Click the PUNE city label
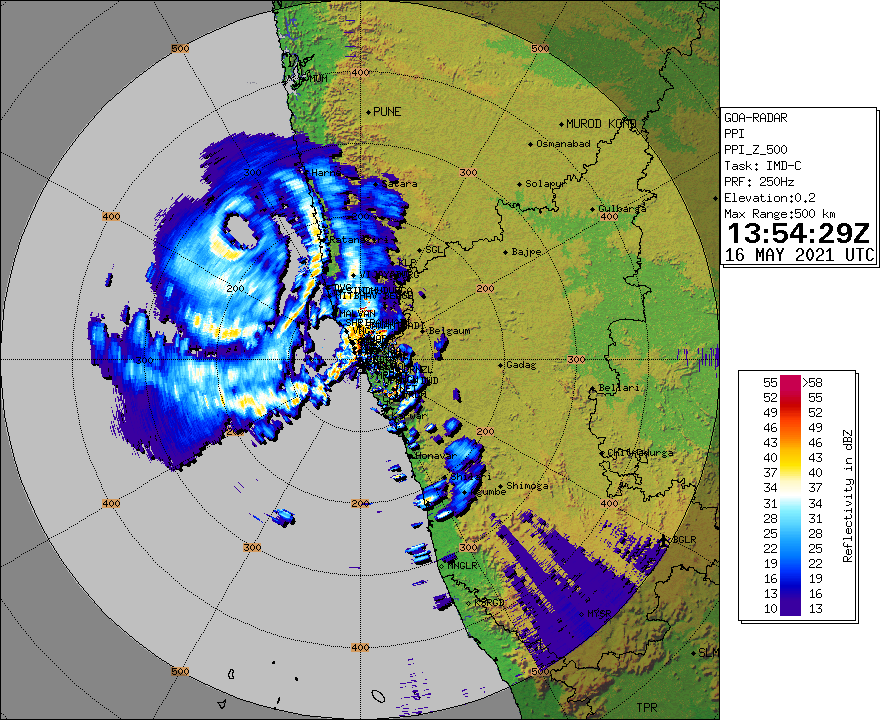 (x=387, y=112)
